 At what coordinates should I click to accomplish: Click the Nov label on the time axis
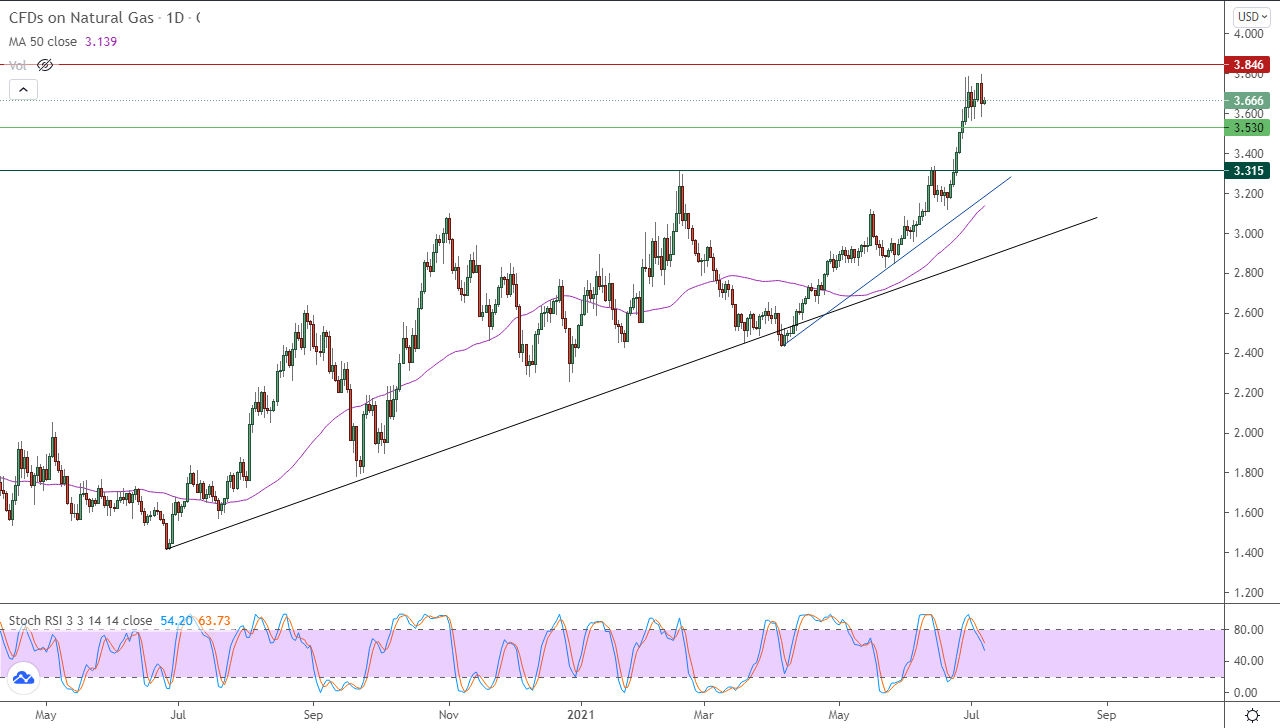coord(448,715)
